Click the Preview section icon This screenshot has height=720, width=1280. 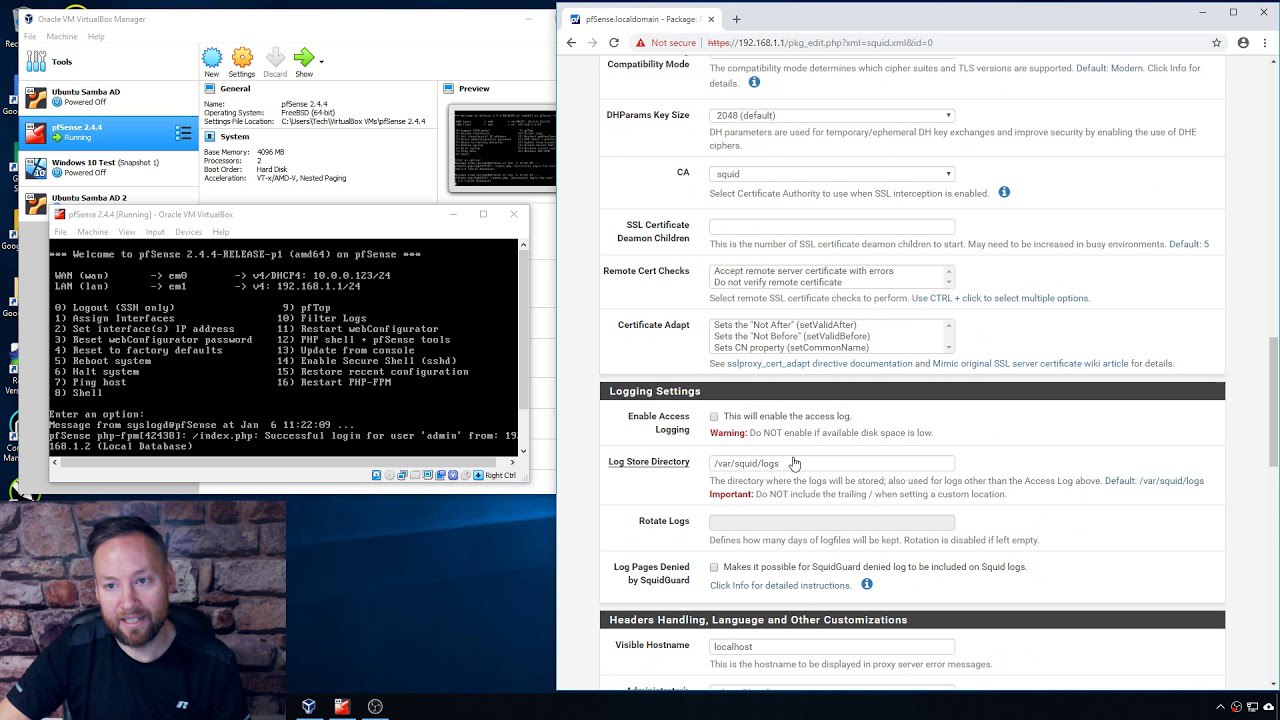tap(450, 88)
